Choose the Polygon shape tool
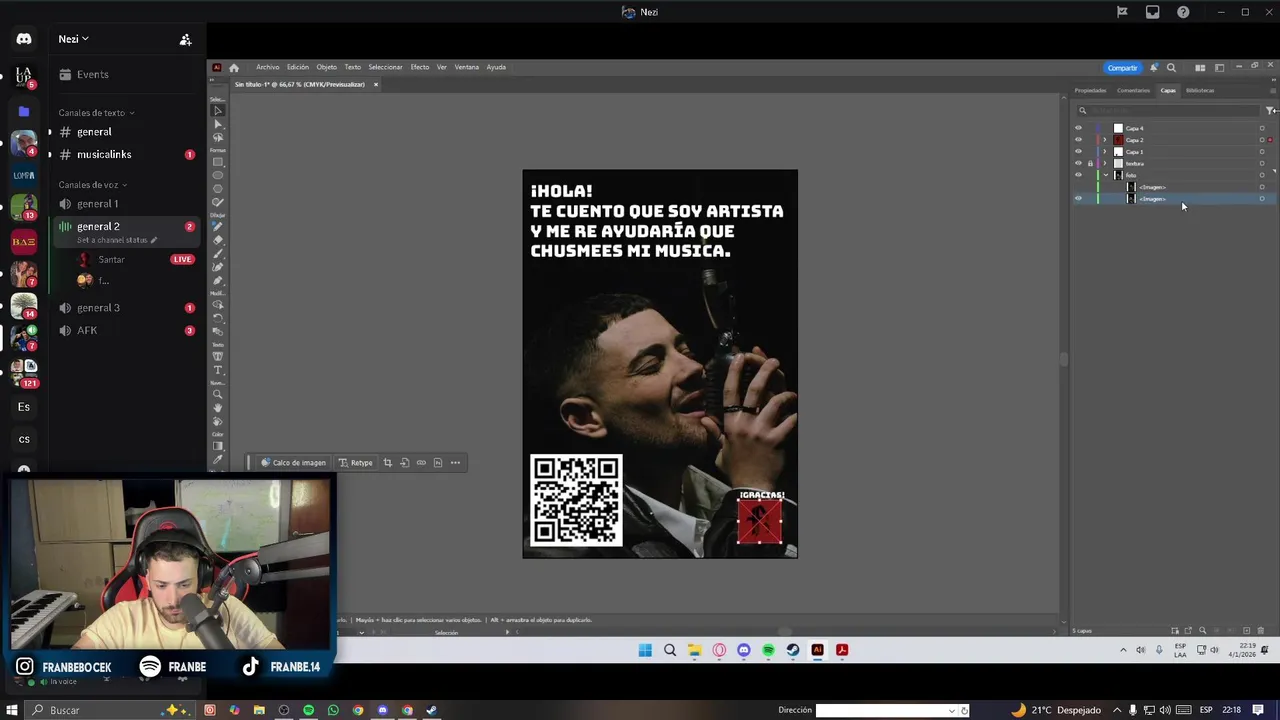Viewport: 1280px width, 720px height. (x=218, y=188)
